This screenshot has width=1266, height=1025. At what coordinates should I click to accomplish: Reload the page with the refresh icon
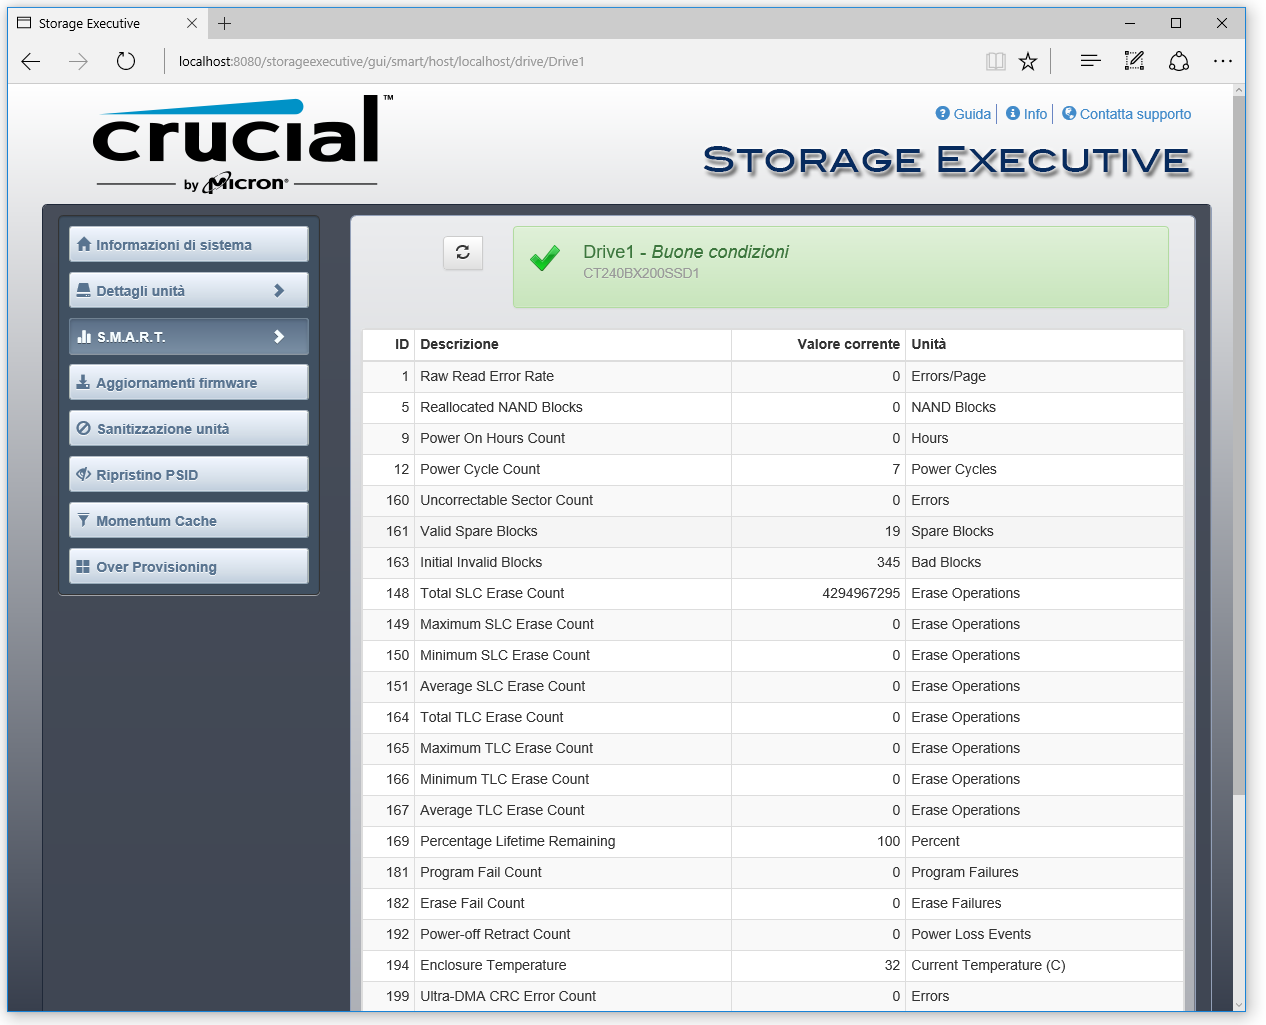point(126,62)
